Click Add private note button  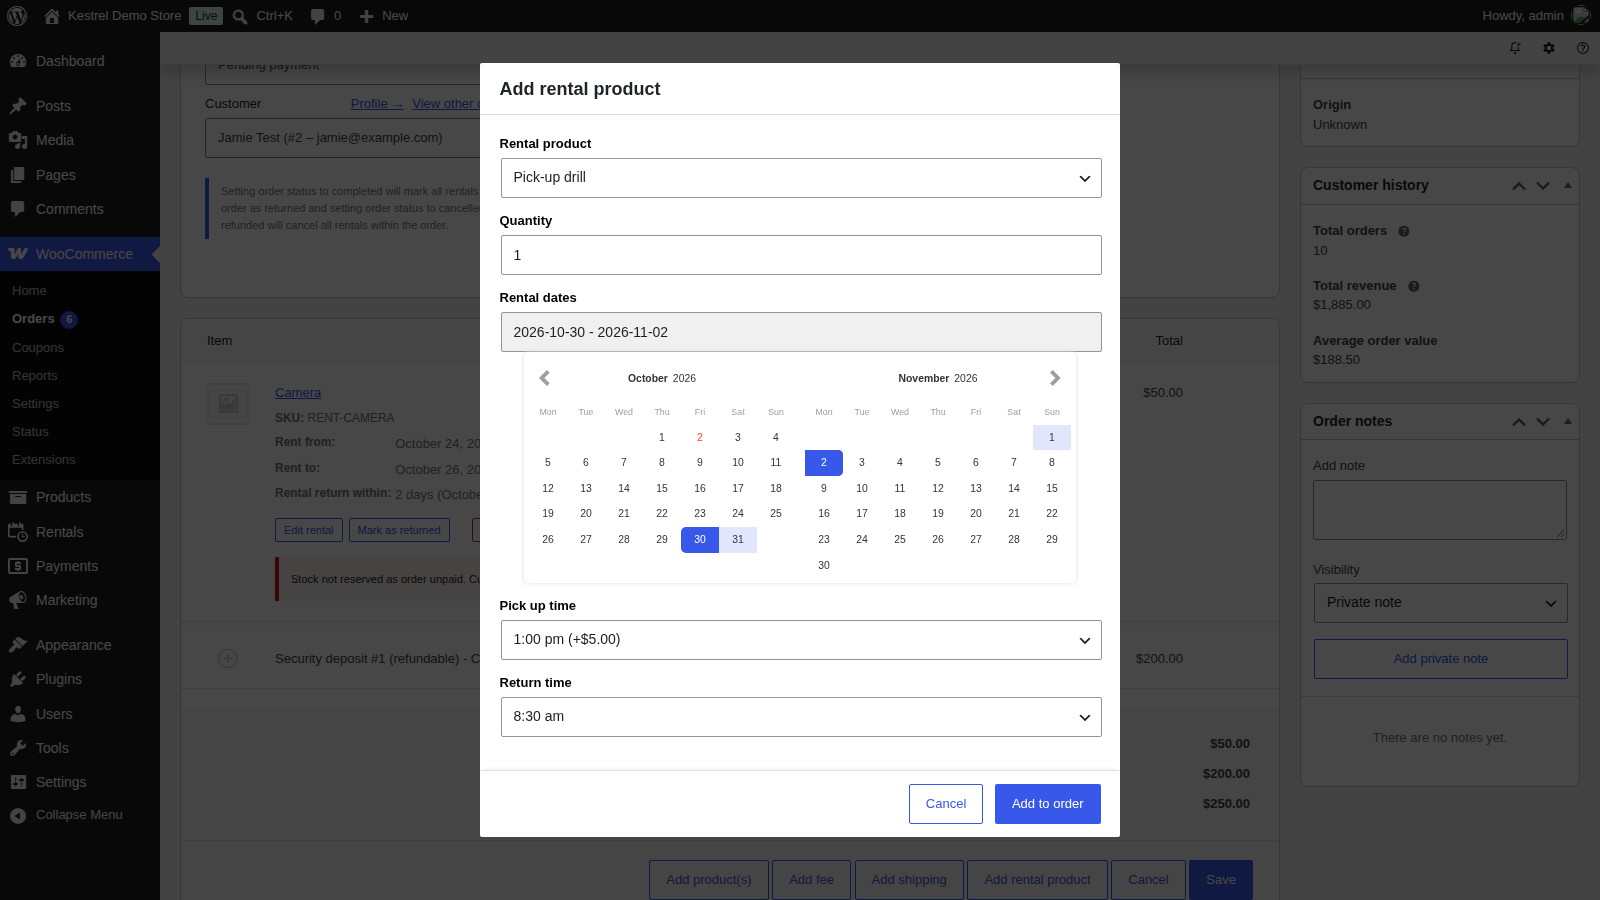pyautogui.click(x=1440, y=659)
